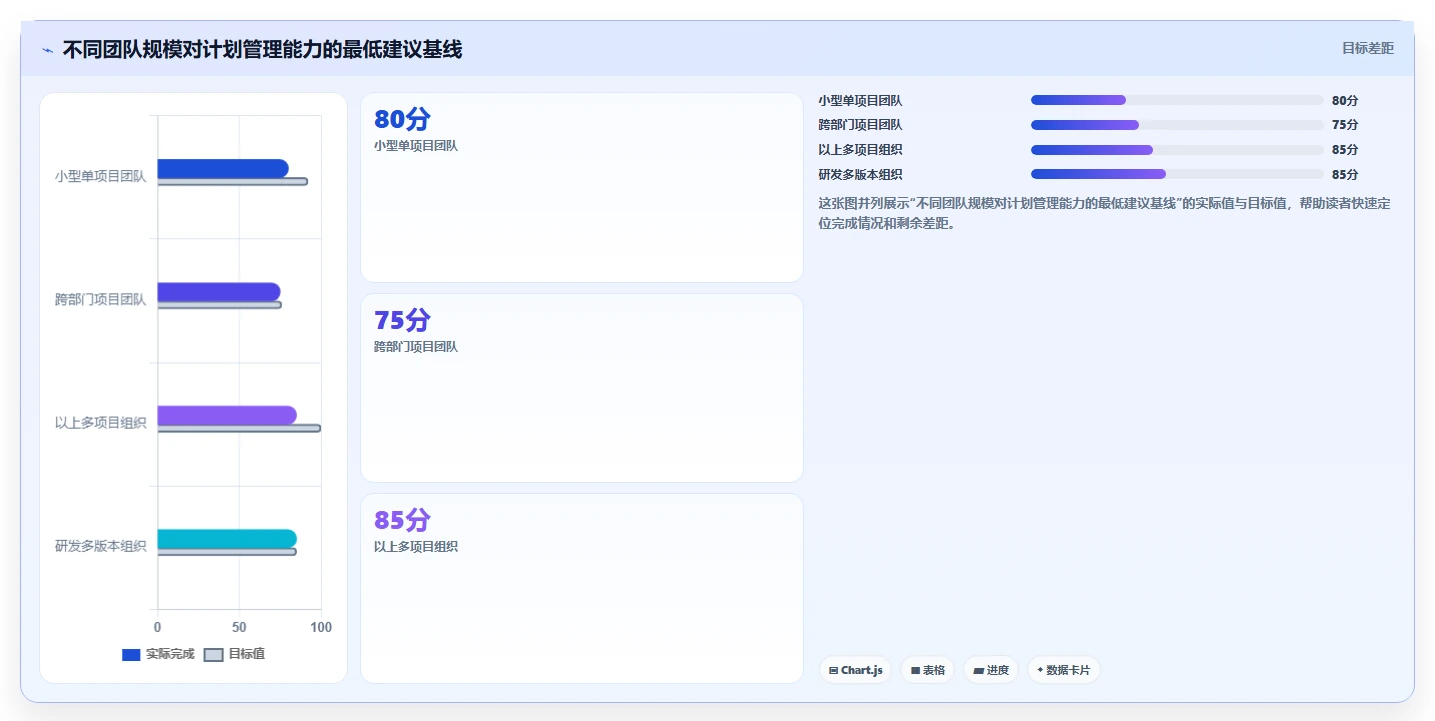Toggle the 实际完成 legend swatch
Viewport: 1435px width, 721px height.
click(131, 655)
